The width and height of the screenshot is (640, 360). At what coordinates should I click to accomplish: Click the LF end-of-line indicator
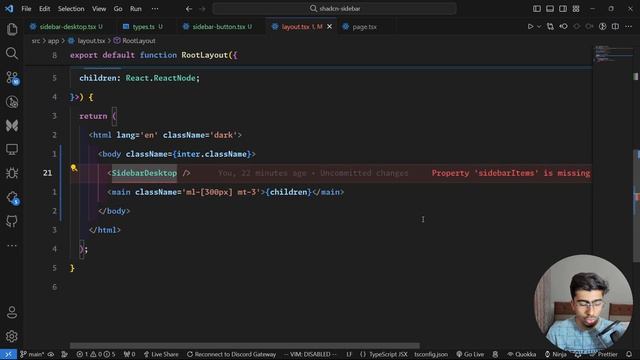[x=349, y=354]
